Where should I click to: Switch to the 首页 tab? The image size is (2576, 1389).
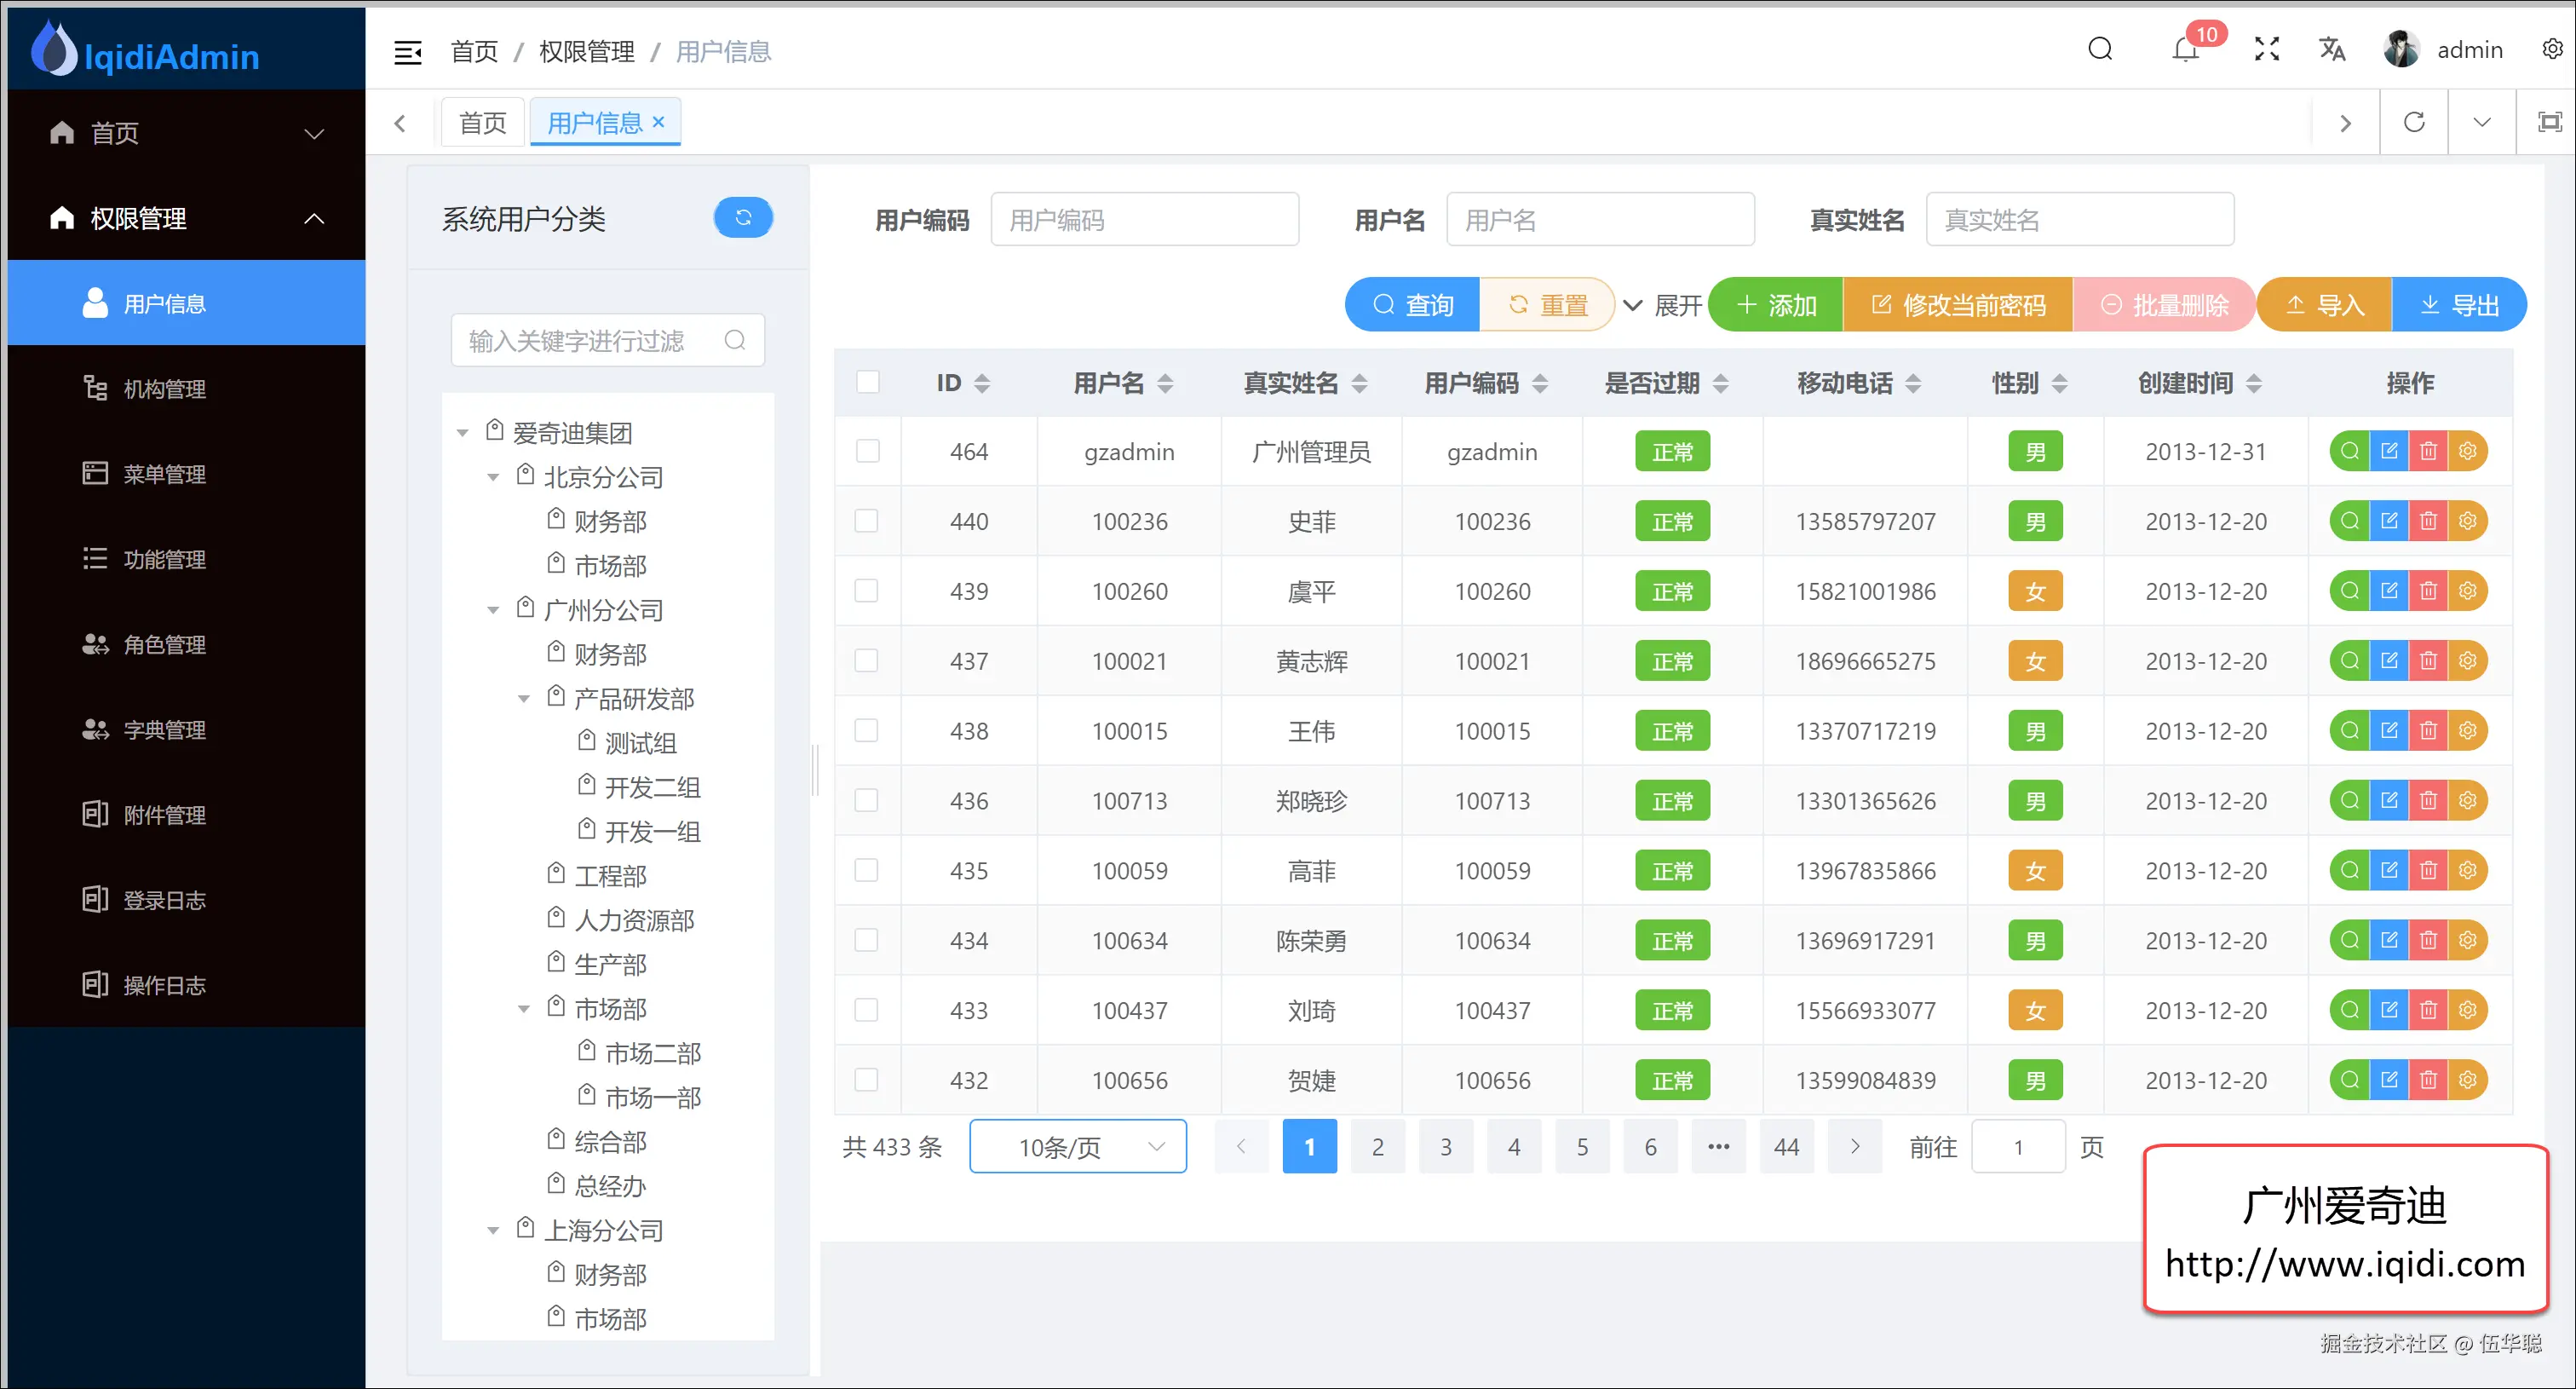pyautogui.click(x=483, y=122)
